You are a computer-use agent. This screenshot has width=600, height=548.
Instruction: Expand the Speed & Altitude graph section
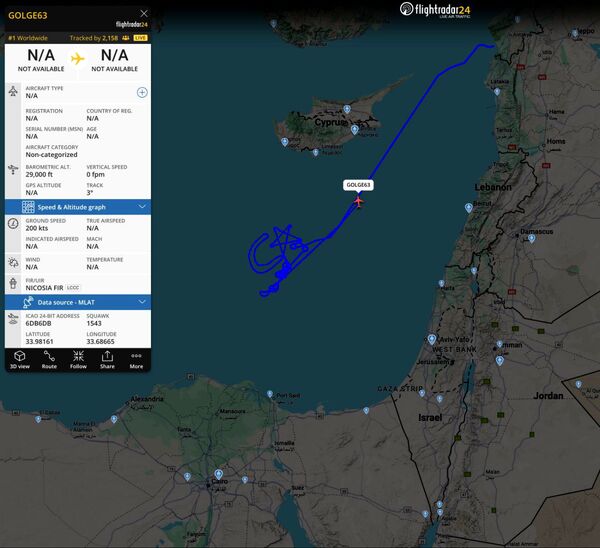coord(78,207)
